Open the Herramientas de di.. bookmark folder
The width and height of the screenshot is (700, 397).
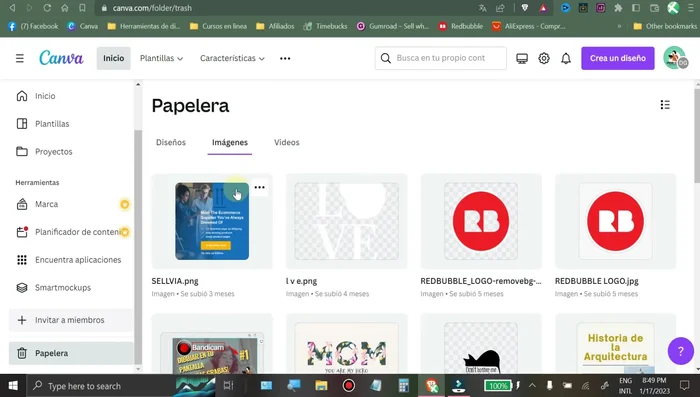point(143,26)
